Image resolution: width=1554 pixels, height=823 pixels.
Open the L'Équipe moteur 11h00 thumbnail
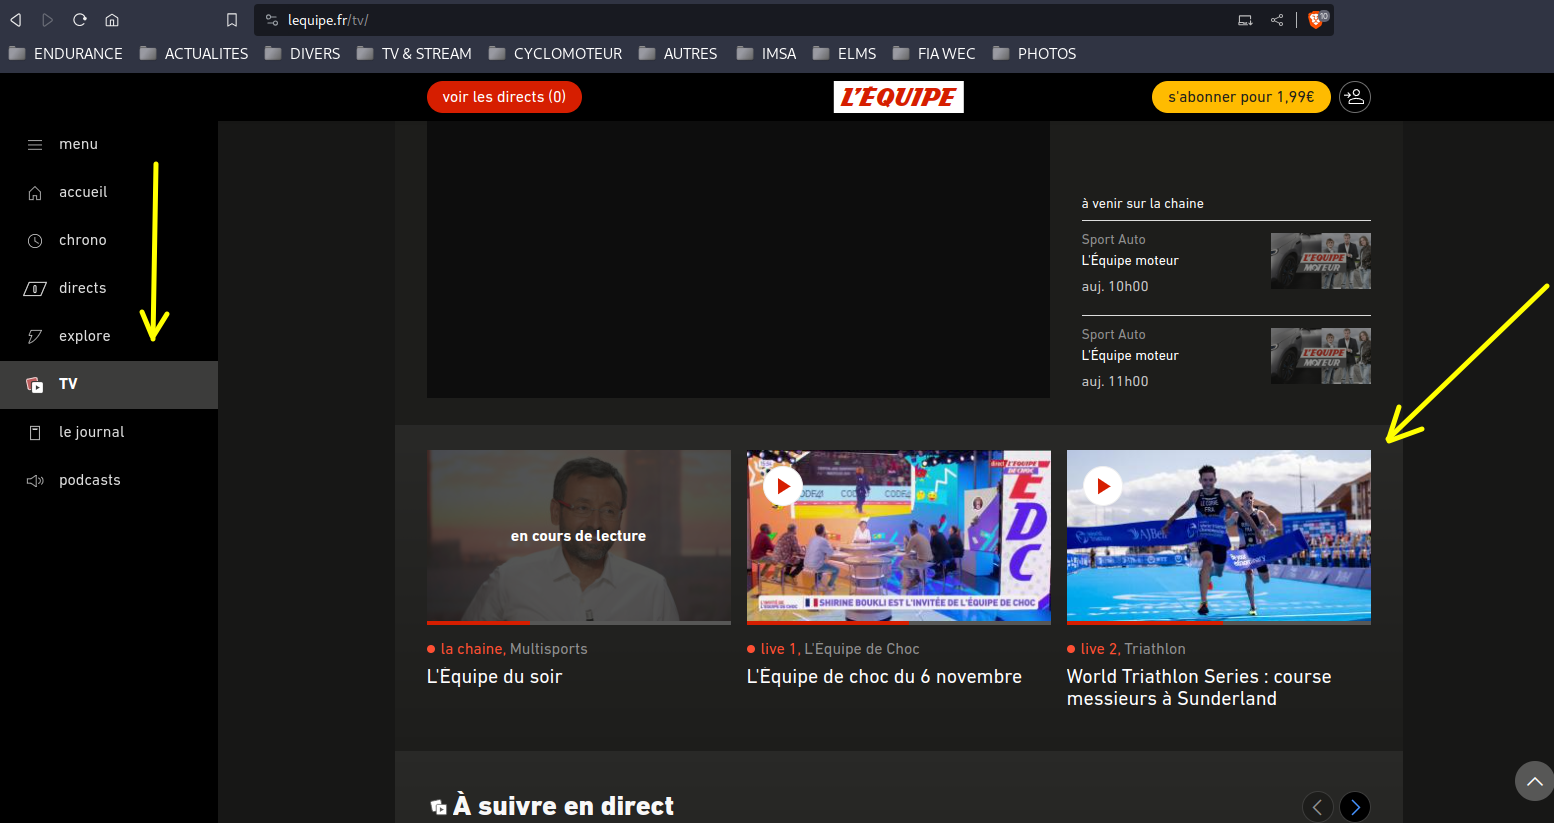click(1321, 356)
